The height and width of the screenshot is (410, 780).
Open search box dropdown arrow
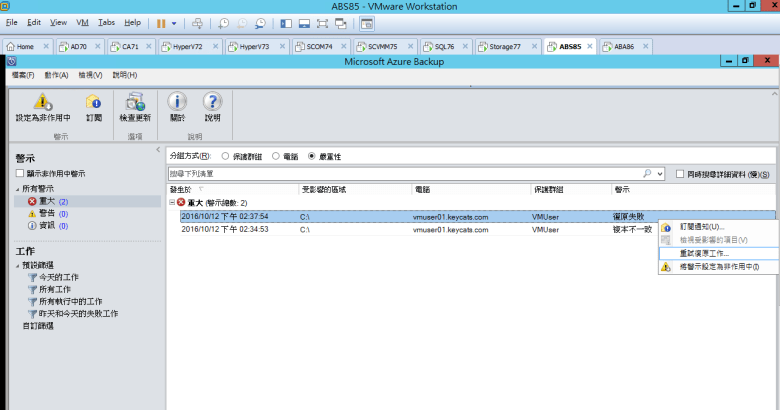(659, 174)
